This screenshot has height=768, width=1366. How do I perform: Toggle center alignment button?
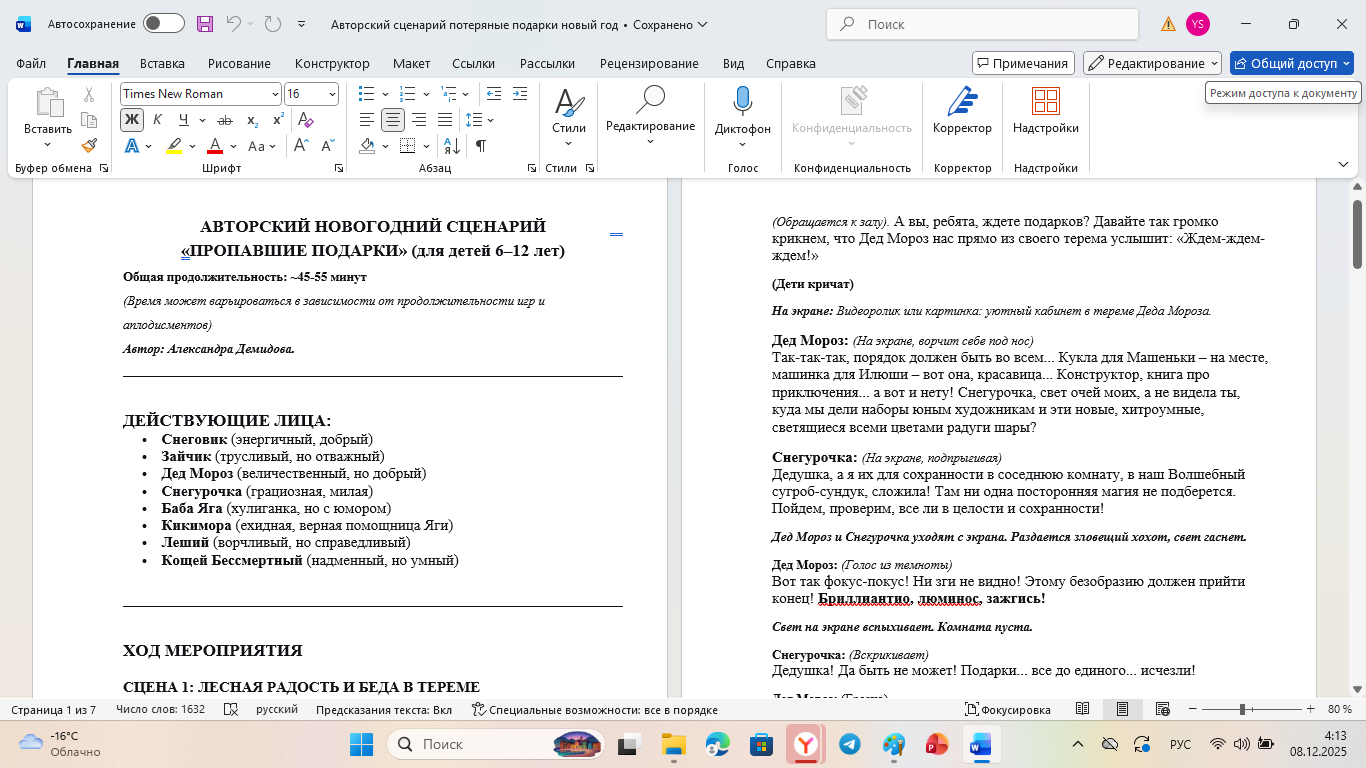tap(393, 120)
